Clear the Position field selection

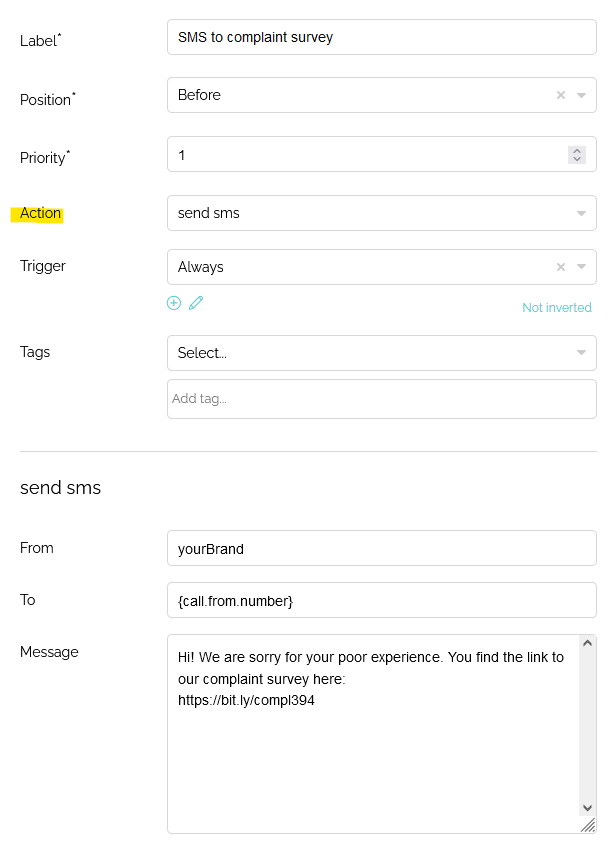coord(561,95)
